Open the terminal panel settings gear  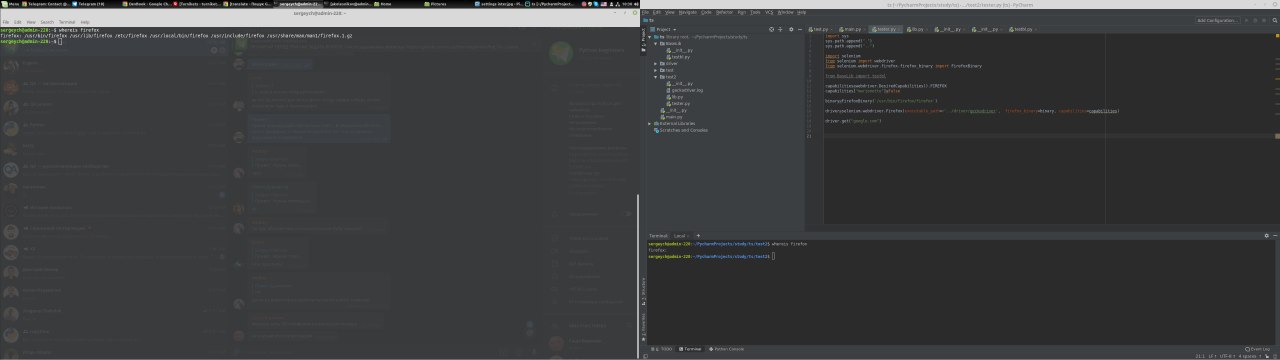pyautogui.click(x=1266, y=235)
